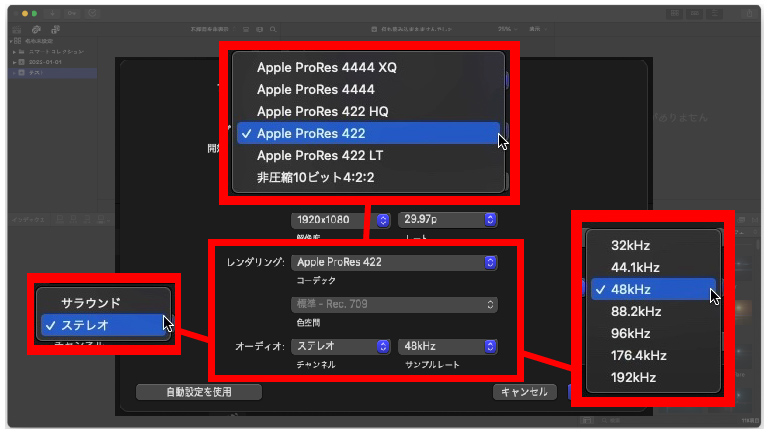Screen dimensions: 768x432
Task: Click the browser search magnifier icon
Action: point(273,29)
